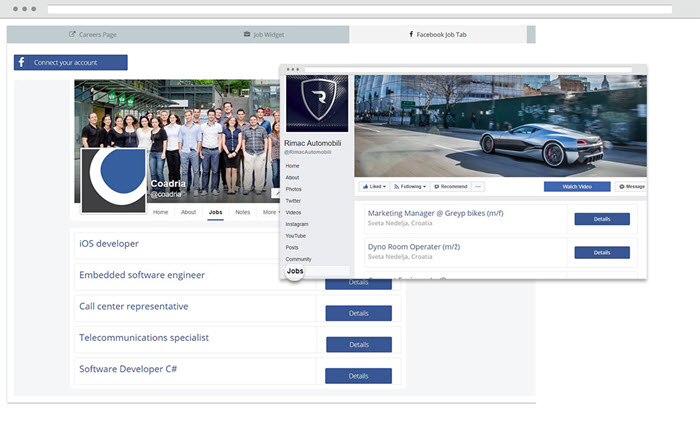Image resolution: width=700 pixels, height=437 pixels.
Task: Click Details for Dyno Room Operater
Action: [602, 253]
